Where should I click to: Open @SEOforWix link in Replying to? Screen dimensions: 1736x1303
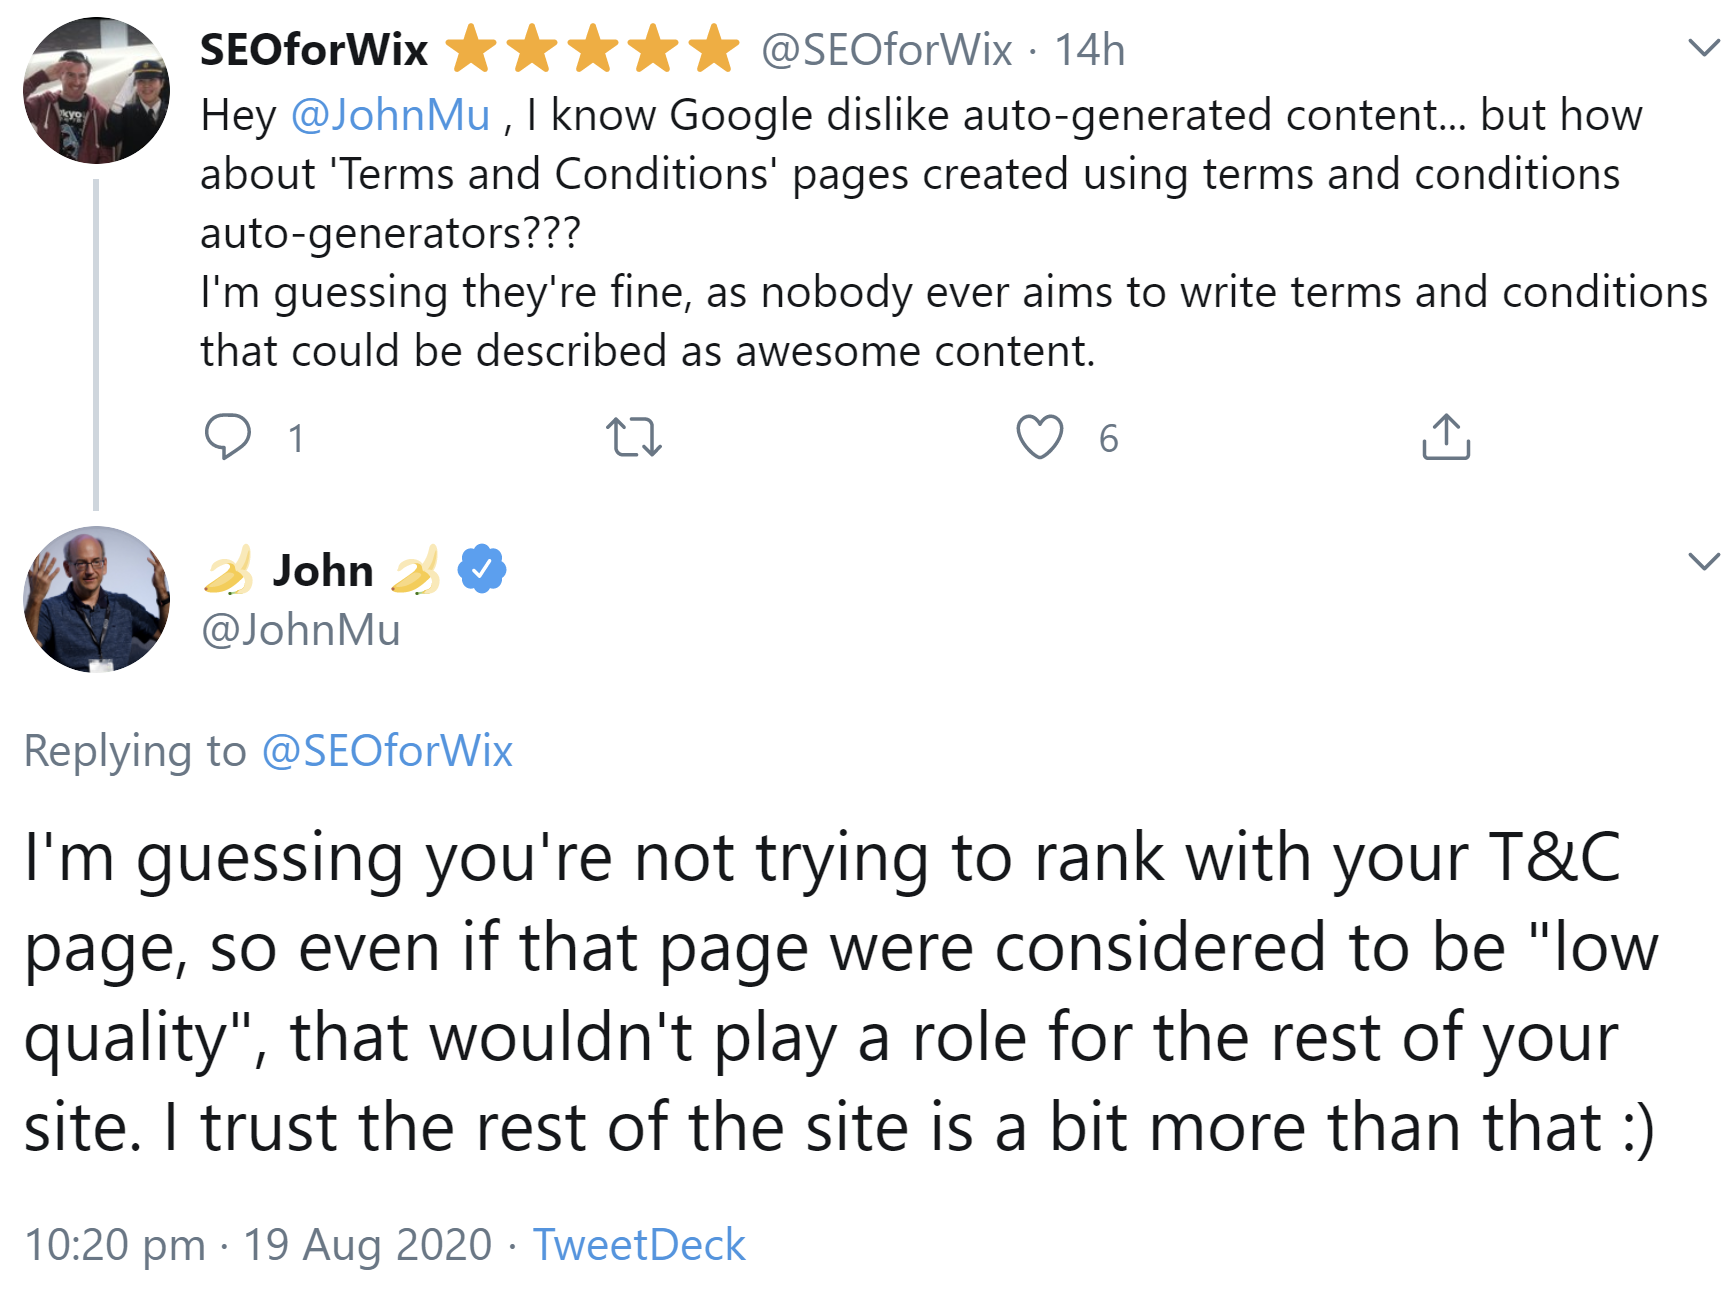click(387, 751)
